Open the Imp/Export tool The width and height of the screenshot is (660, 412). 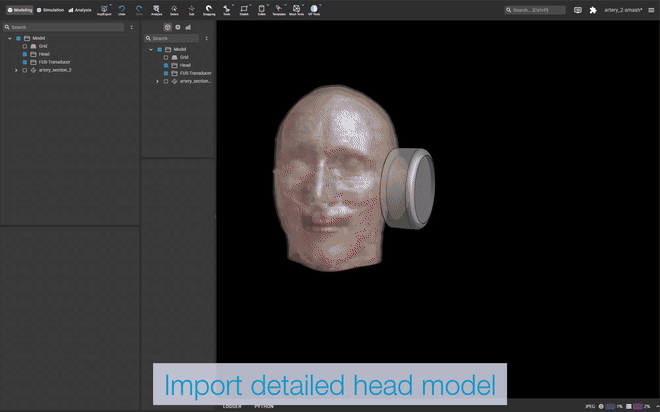tap(104, 9)
